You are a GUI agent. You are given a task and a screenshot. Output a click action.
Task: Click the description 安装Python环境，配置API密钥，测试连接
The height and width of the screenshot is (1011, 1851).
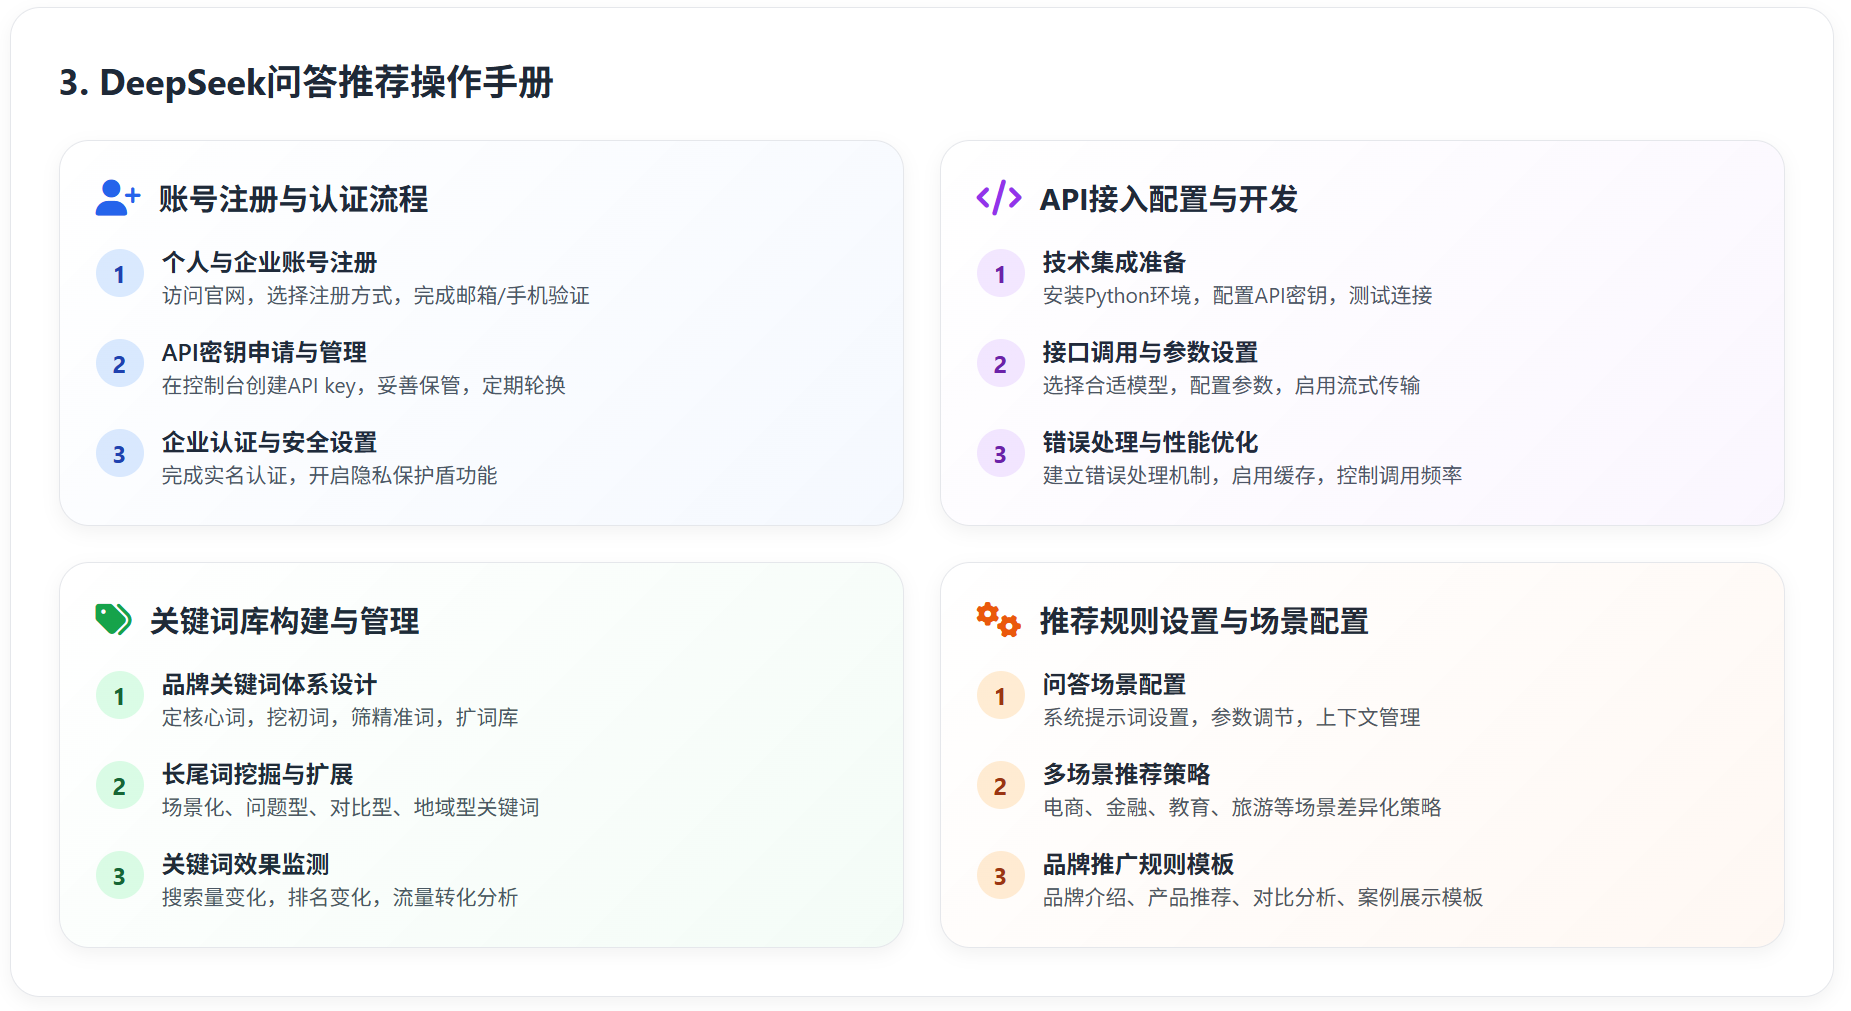[x=1238, y=296]
